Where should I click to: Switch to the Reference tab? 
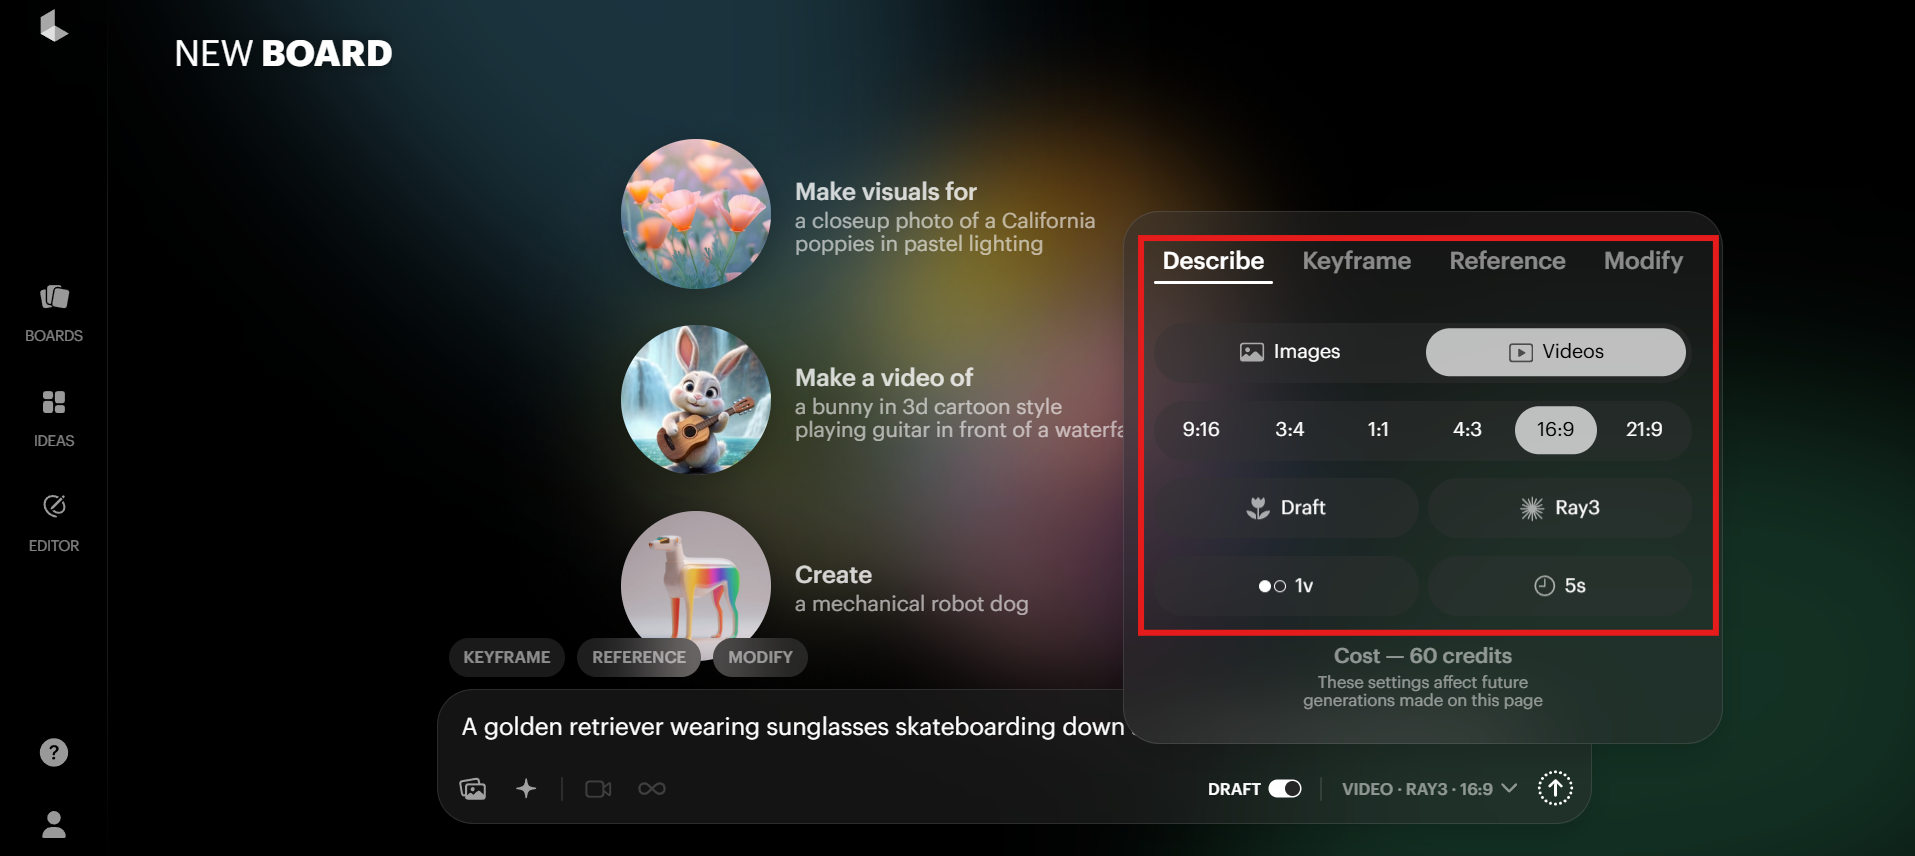click(1508, 261)
